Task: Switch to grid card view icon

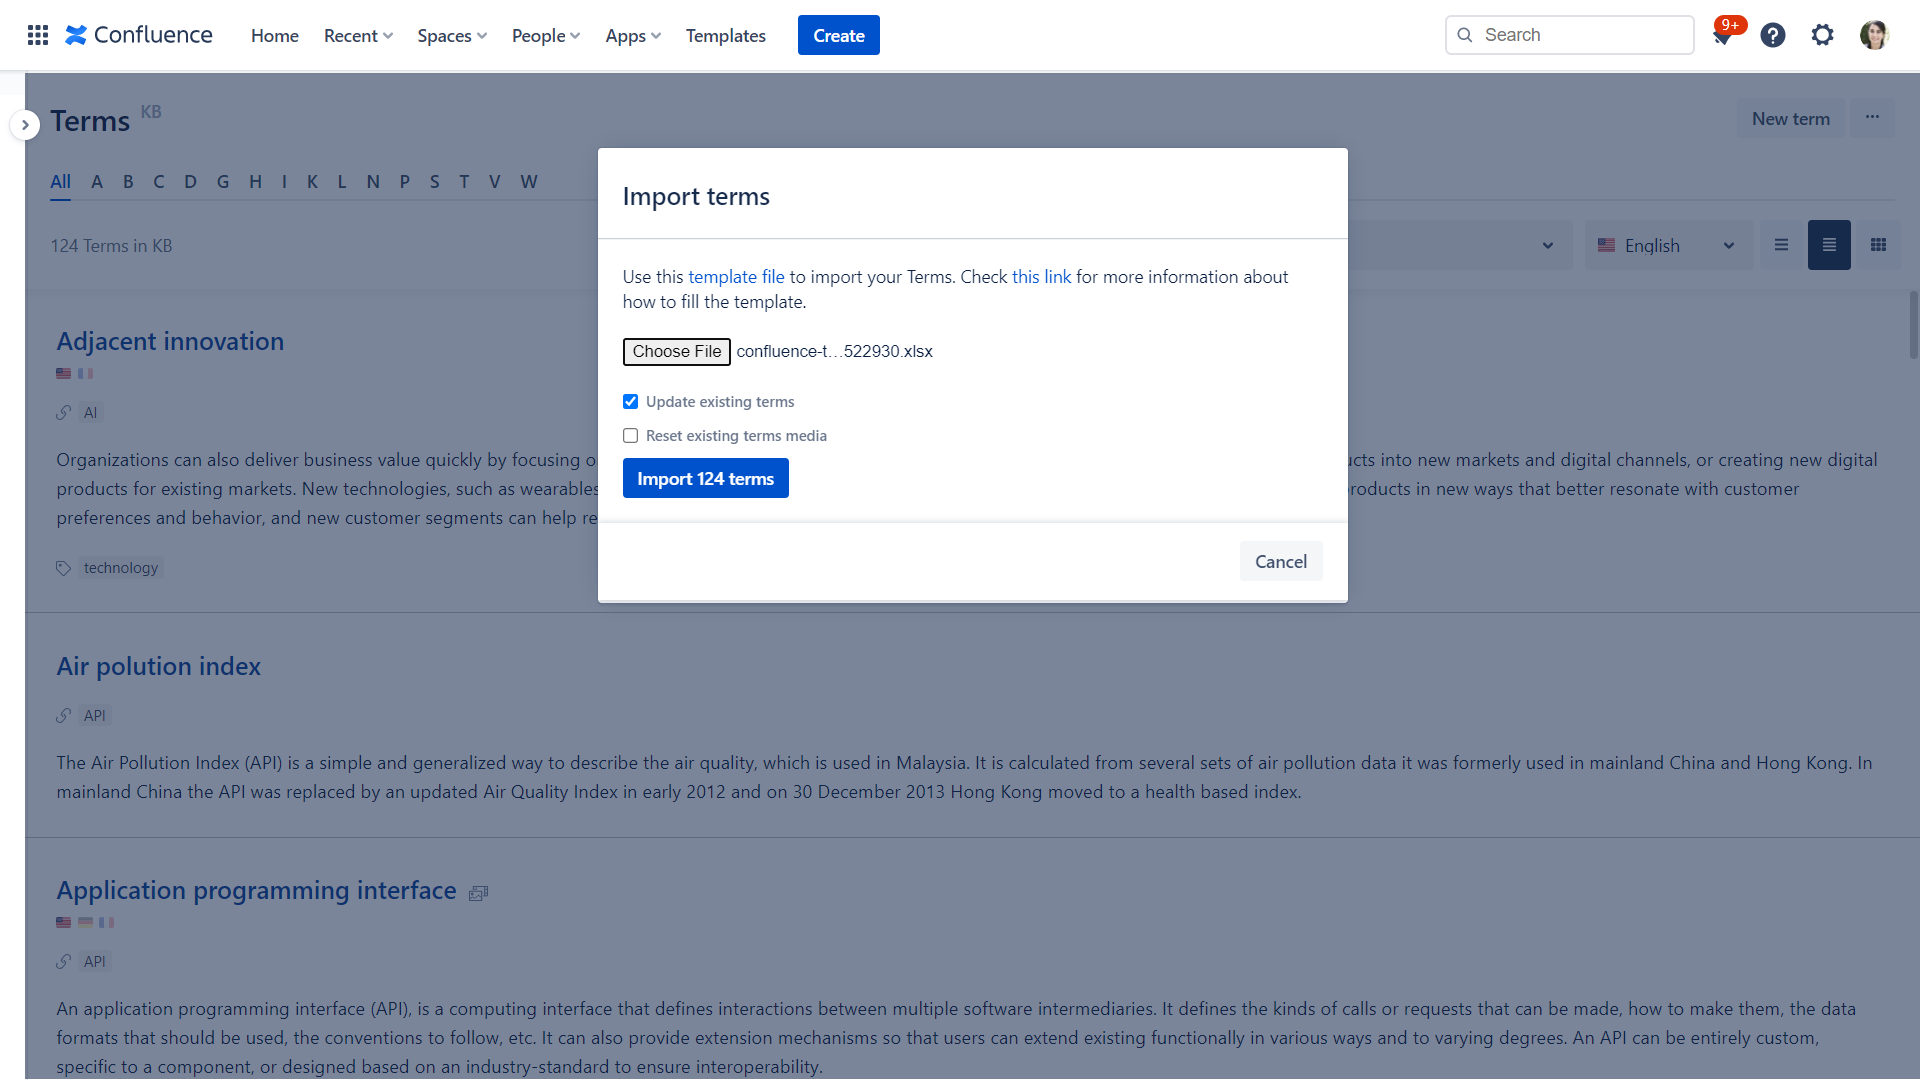Action: point(1878,245)
